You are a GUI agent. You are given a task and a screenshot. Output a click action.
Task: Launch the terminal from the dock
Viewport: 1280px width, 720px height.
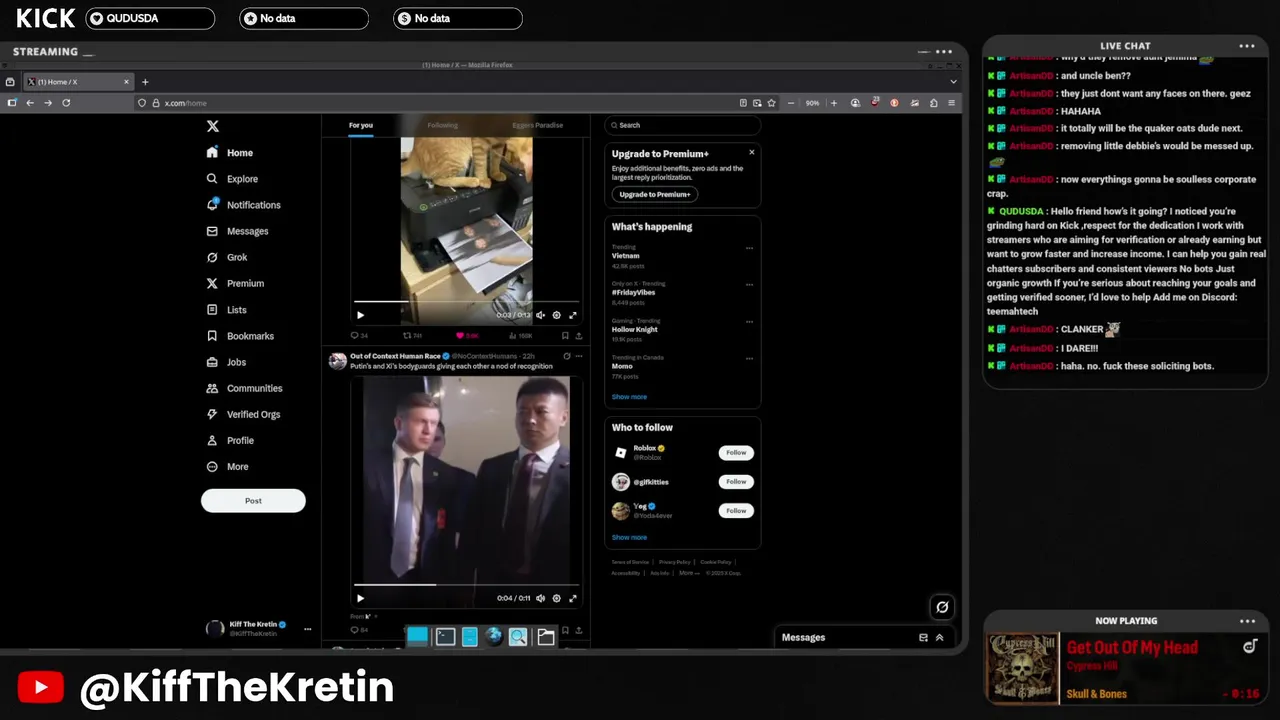(x=445, y=637)
